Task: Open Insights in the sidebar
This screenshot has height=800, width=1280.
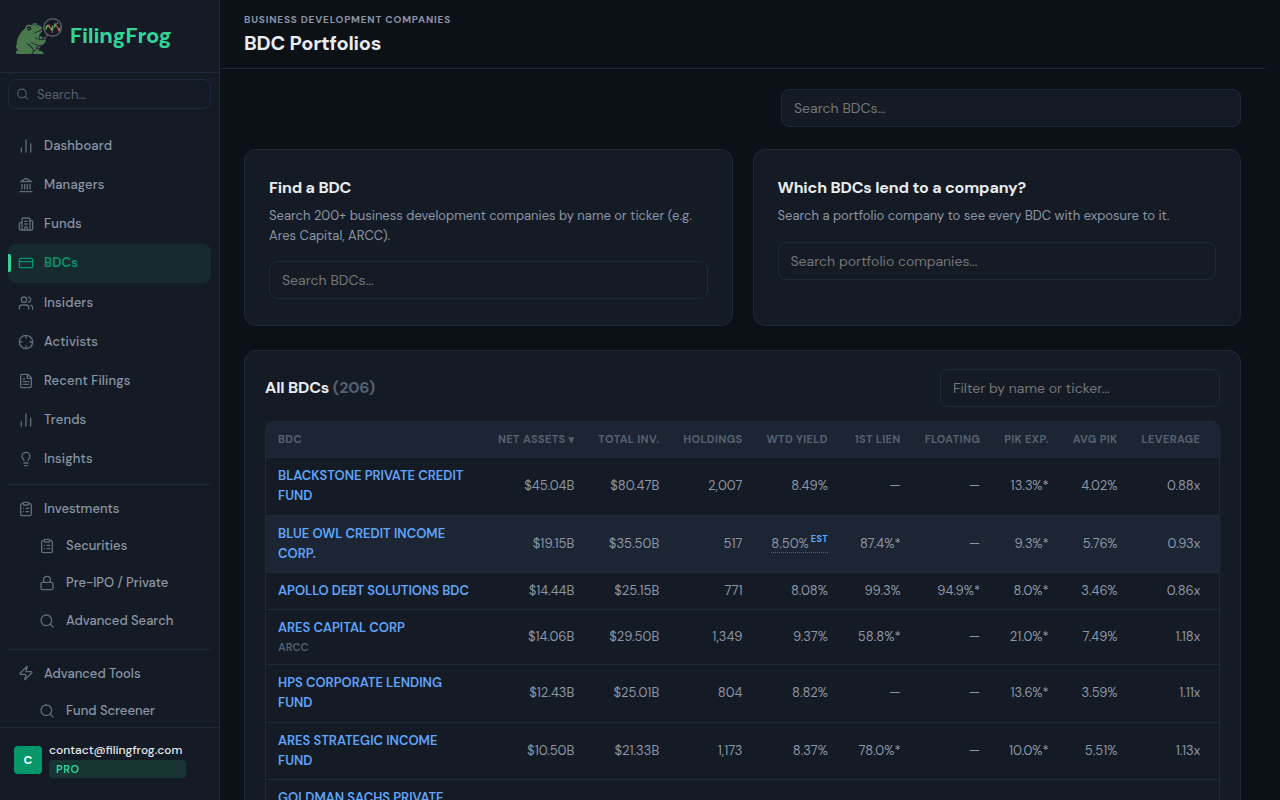Action: click(110, 459)
